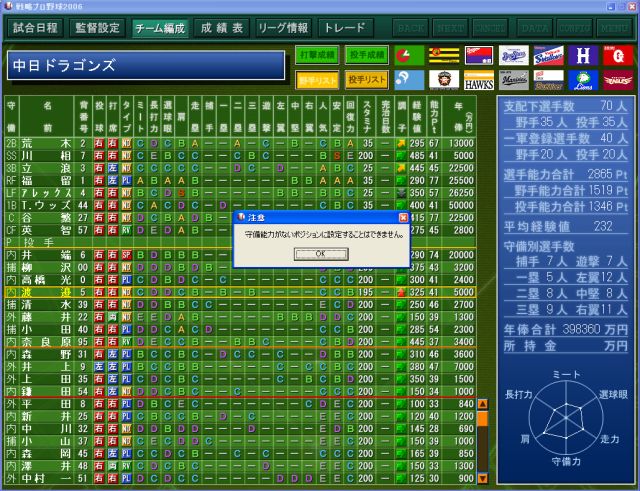This screenshot has height=491, width=640.
Task: Click the greyed MENU button
Action: [x=614, y=28]
